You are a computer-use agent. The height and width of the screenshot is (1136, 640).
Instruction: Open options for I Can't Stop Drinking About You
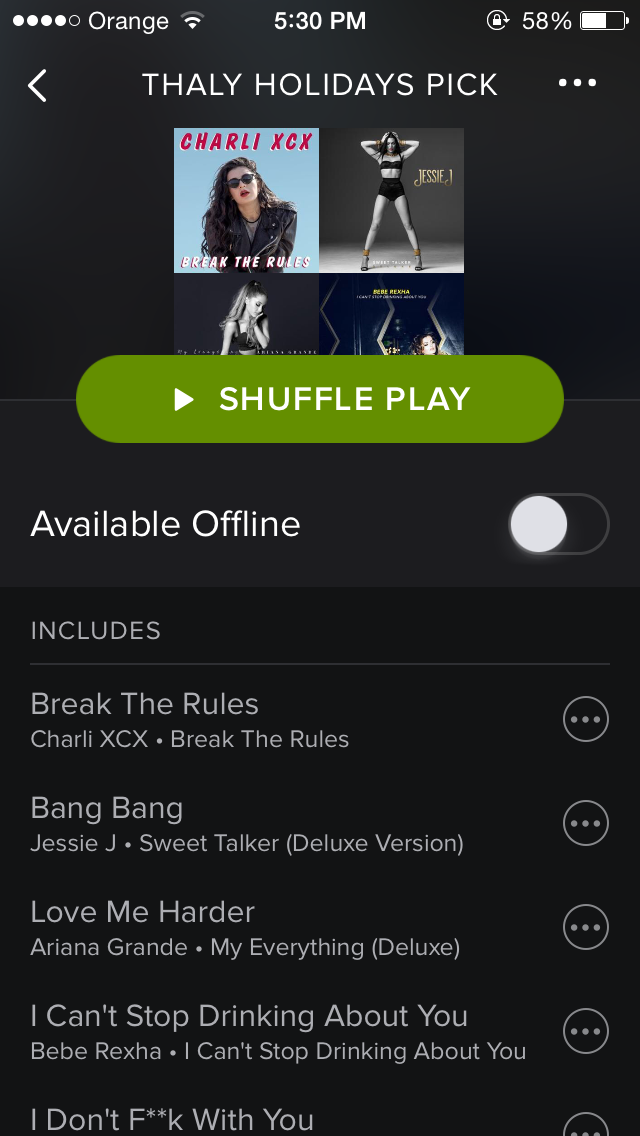[586, 1030]
